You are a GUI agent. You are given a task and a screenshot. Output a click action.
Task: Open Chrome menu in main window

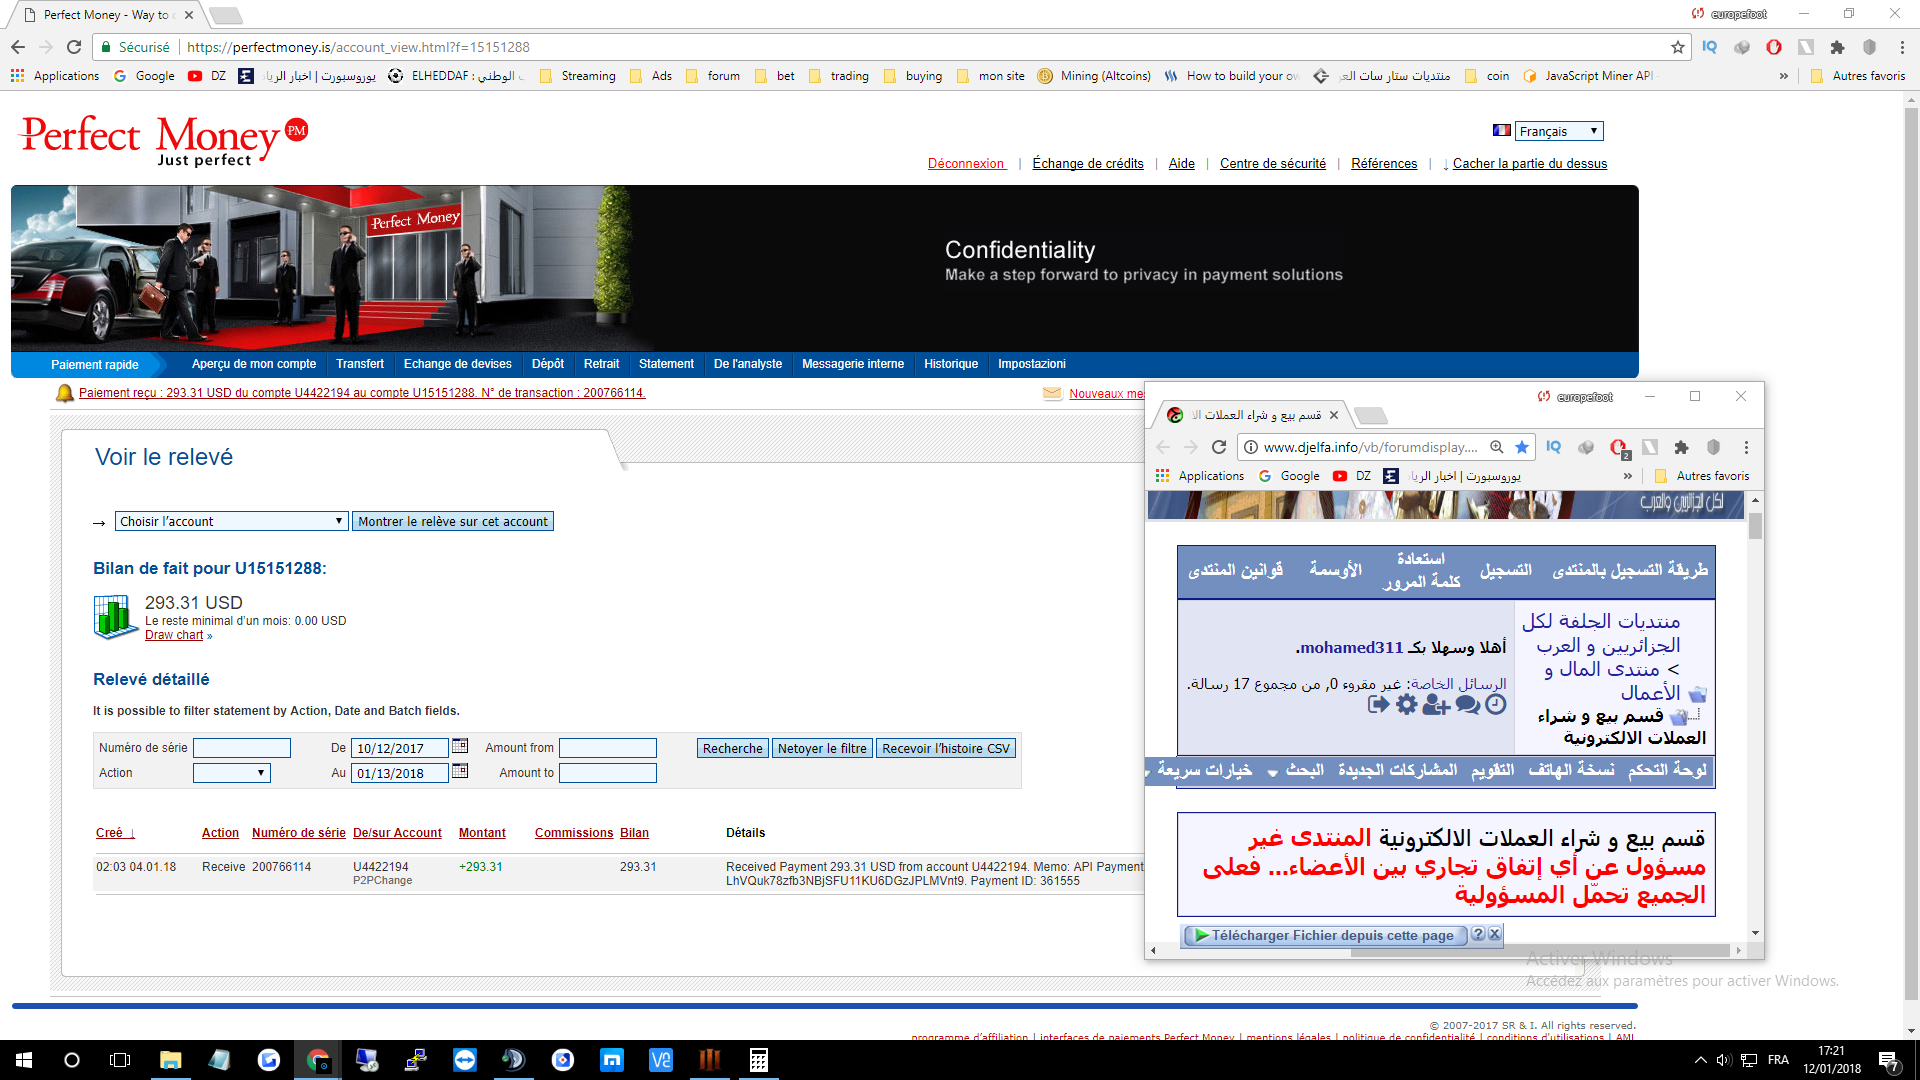pos(1902,47)
